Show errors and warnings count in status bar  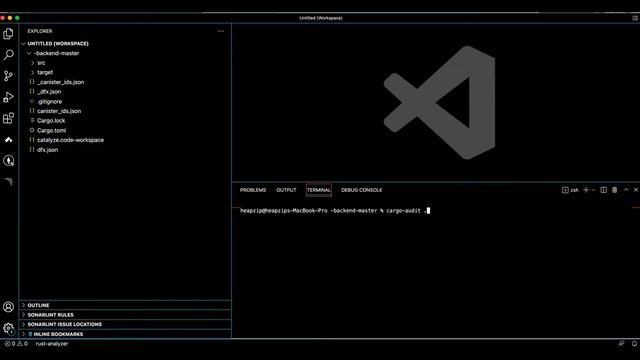16,344
